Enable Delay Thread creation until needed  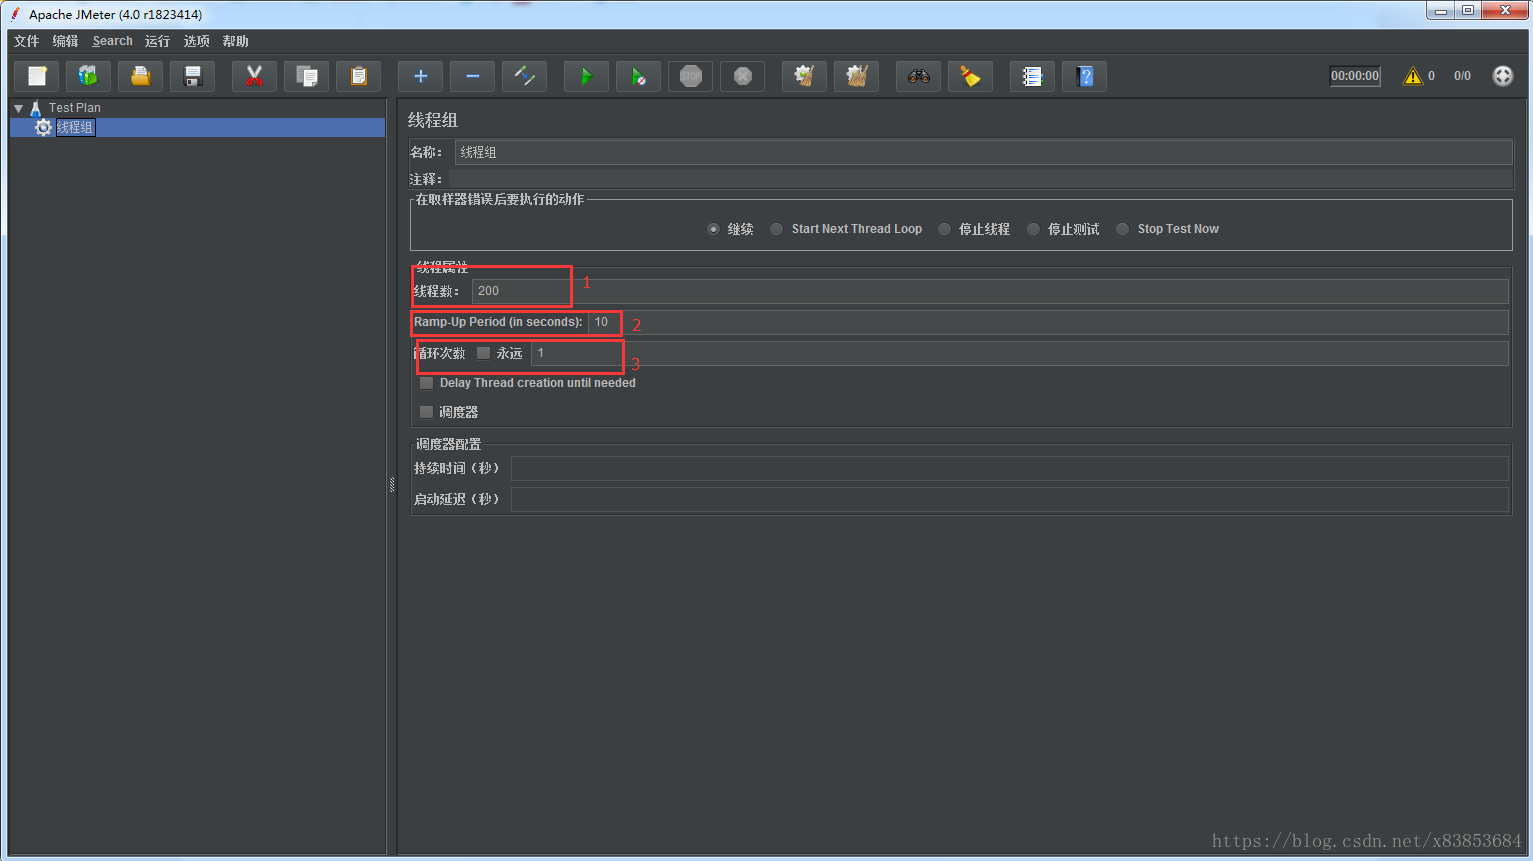427,383
